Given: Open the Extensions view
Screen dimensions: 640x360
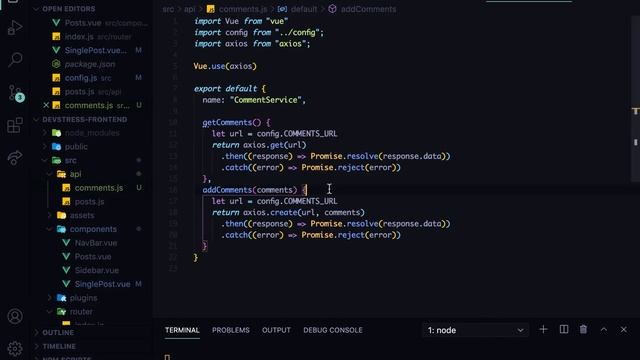Looking at the screenshot, I should pos(15,125).
